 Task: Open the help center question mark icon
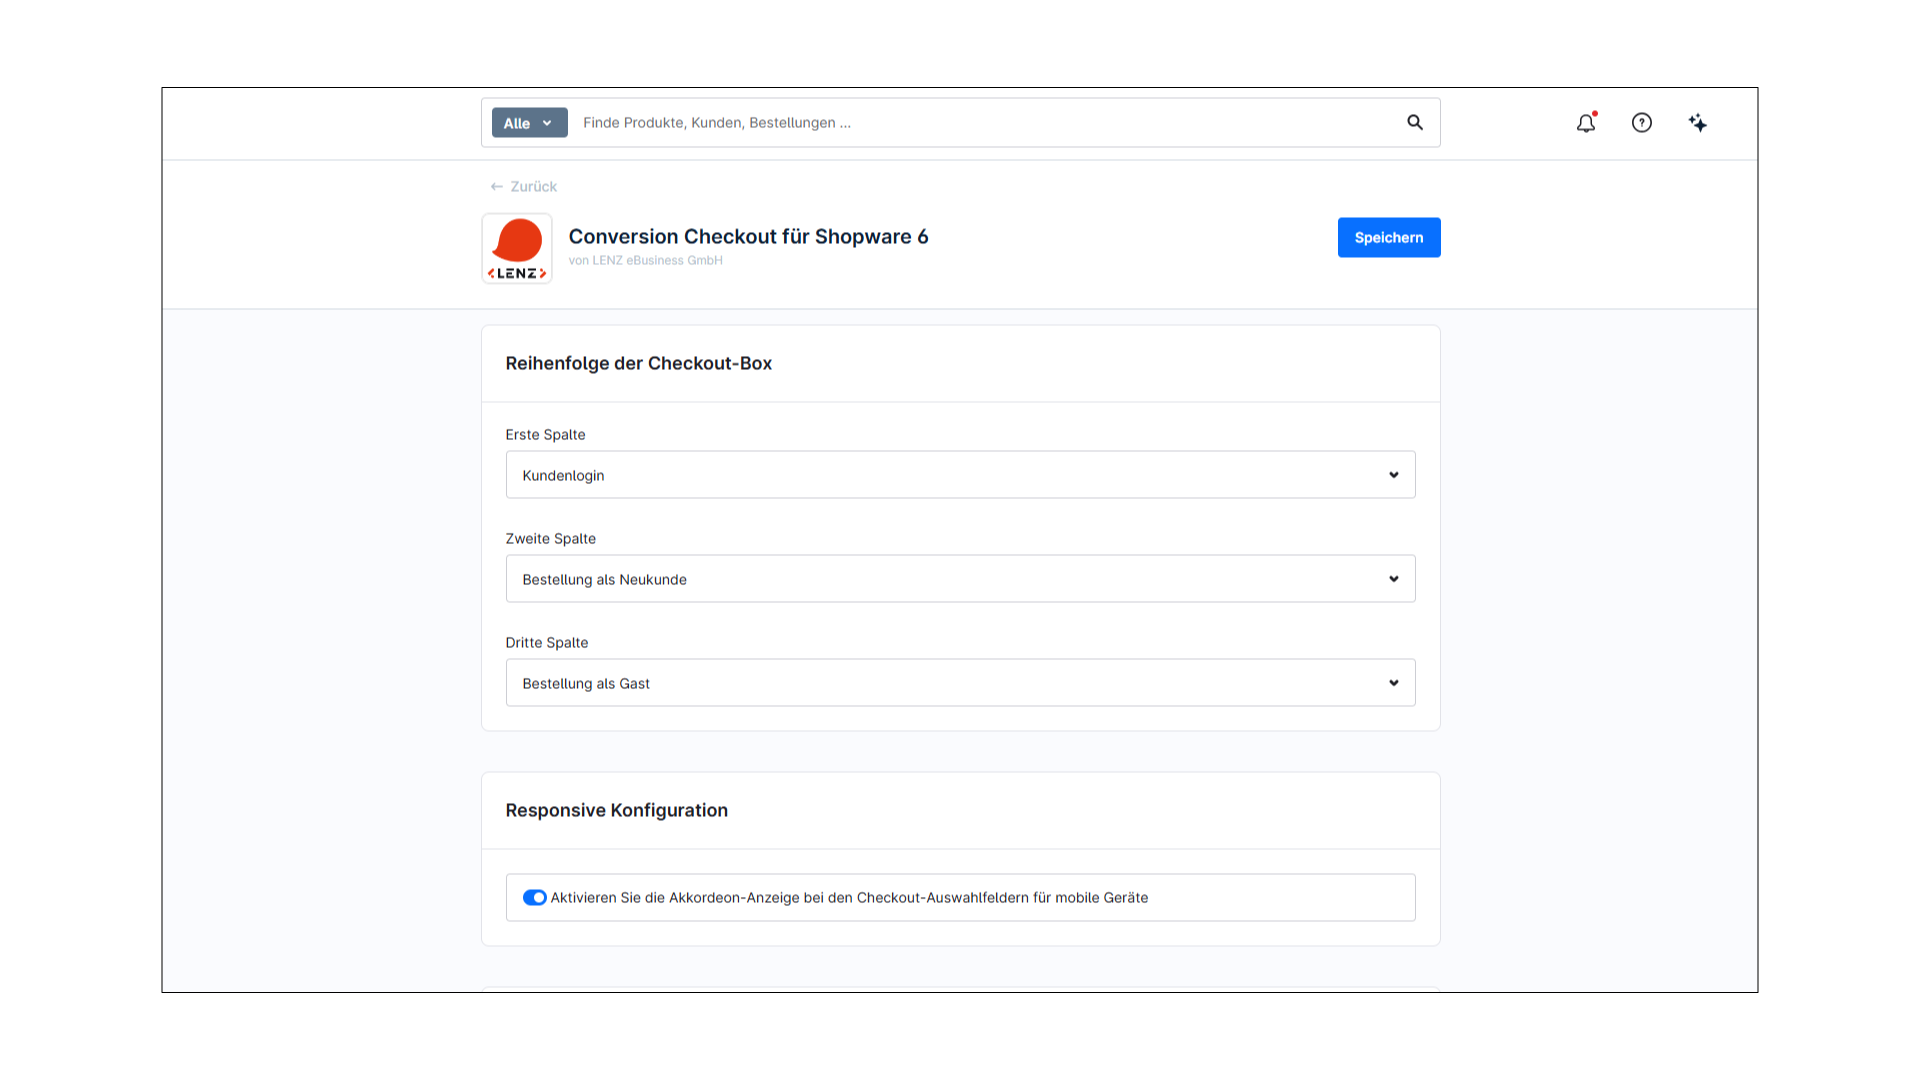tap(1642, 123)
